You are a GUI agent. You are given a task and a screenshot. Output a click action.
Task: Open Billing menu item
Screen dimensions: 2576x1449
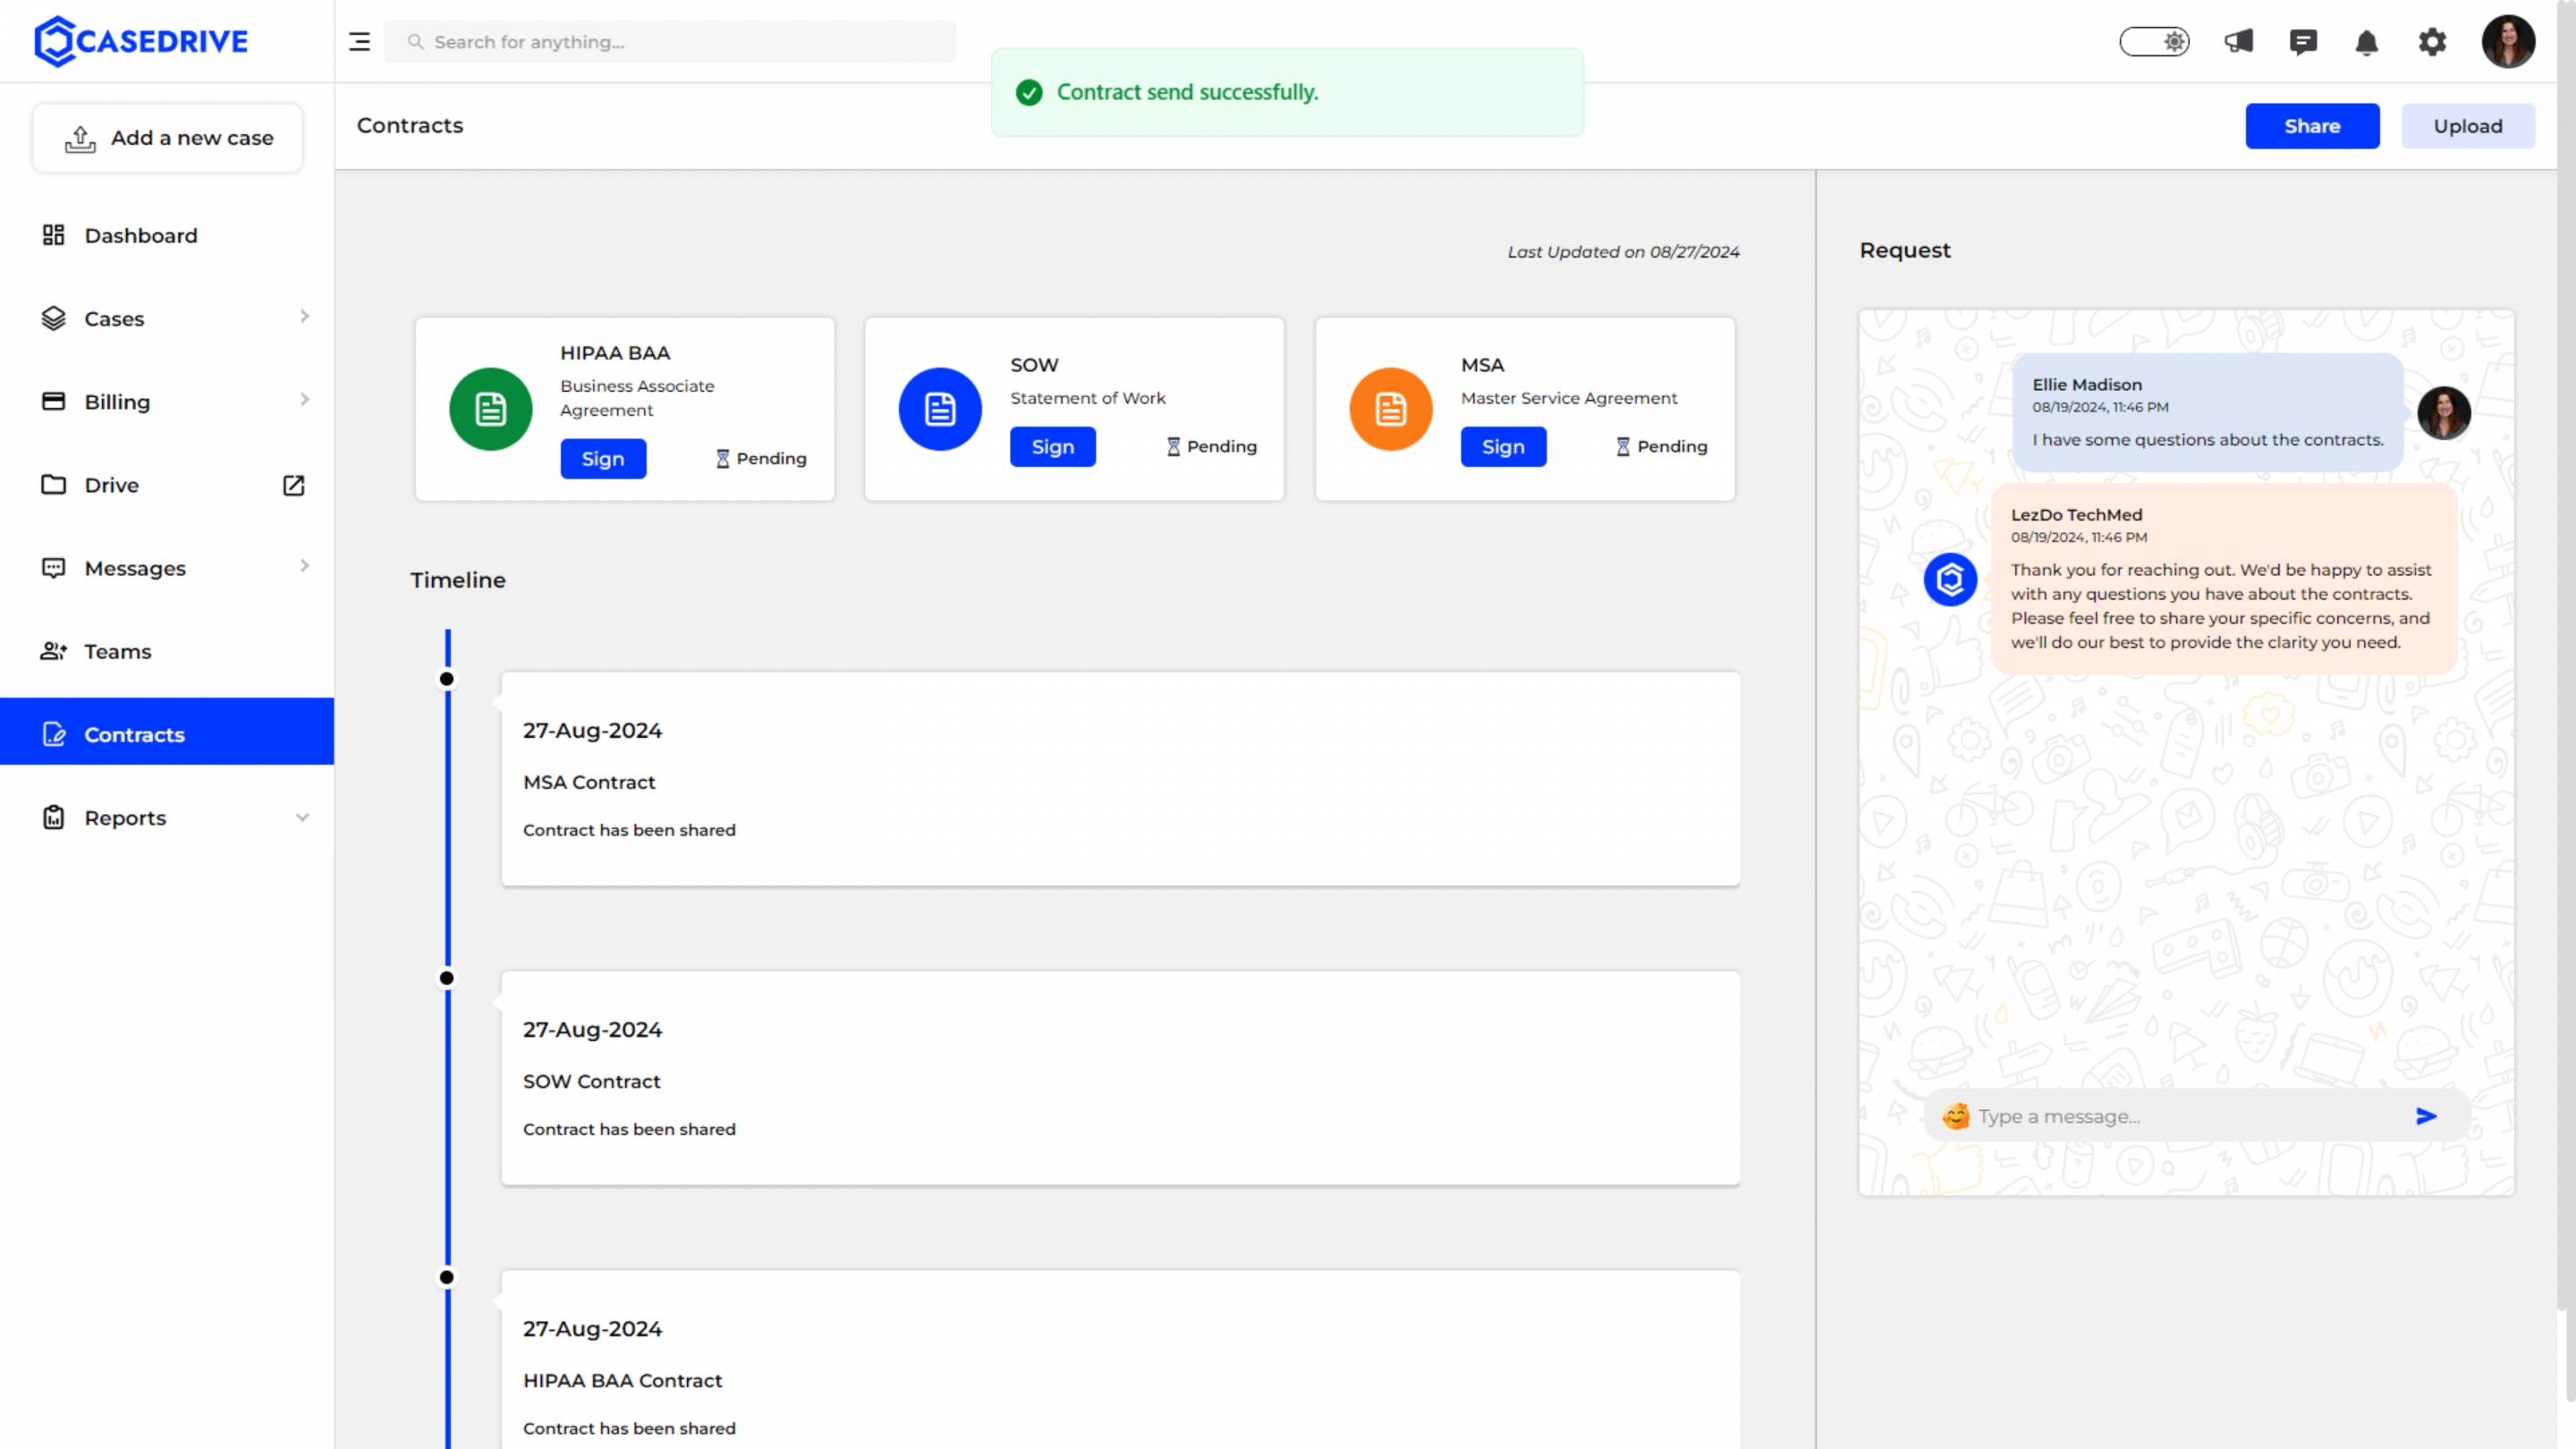pos(167,401)
